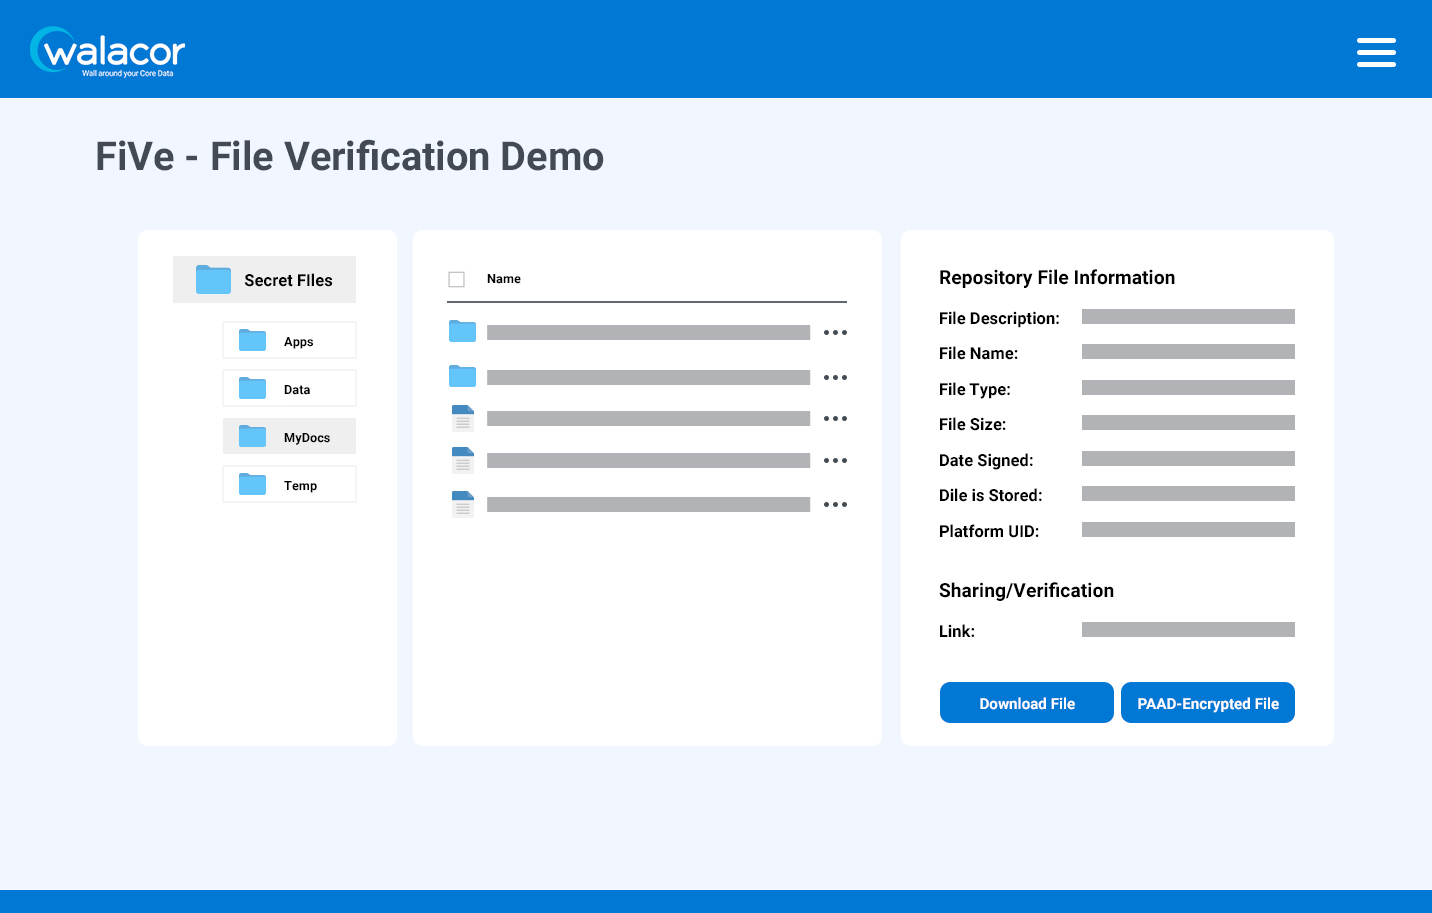Select the Secret Files root folder
This screenshot has height=913, width=1432.
click(264, 280)
